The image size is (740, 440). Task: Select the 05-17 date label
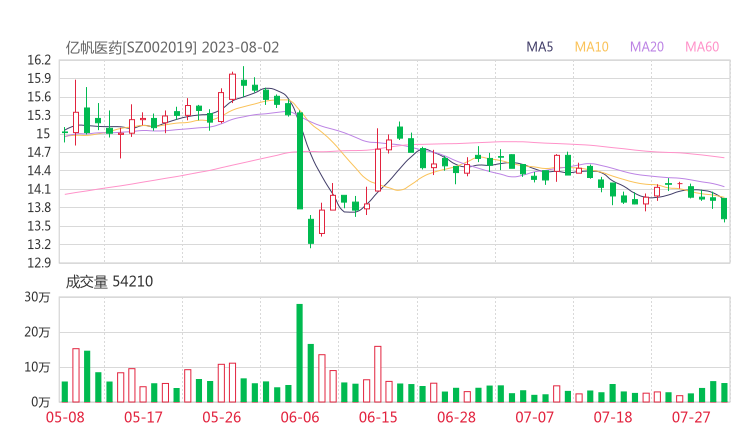[143, 417]
